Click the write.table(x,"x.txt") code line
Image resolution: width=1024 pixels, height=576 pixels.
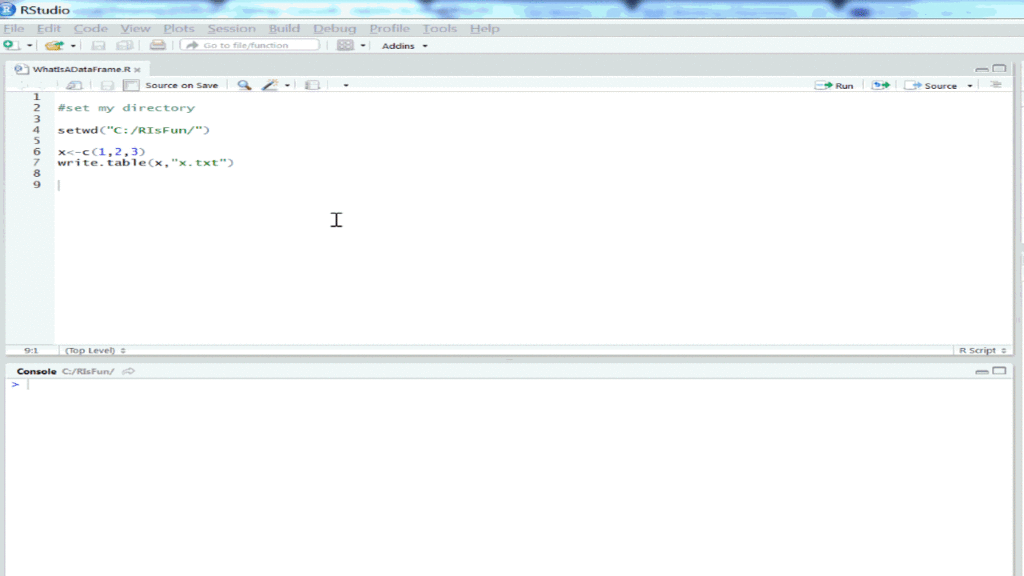point(146,163)
